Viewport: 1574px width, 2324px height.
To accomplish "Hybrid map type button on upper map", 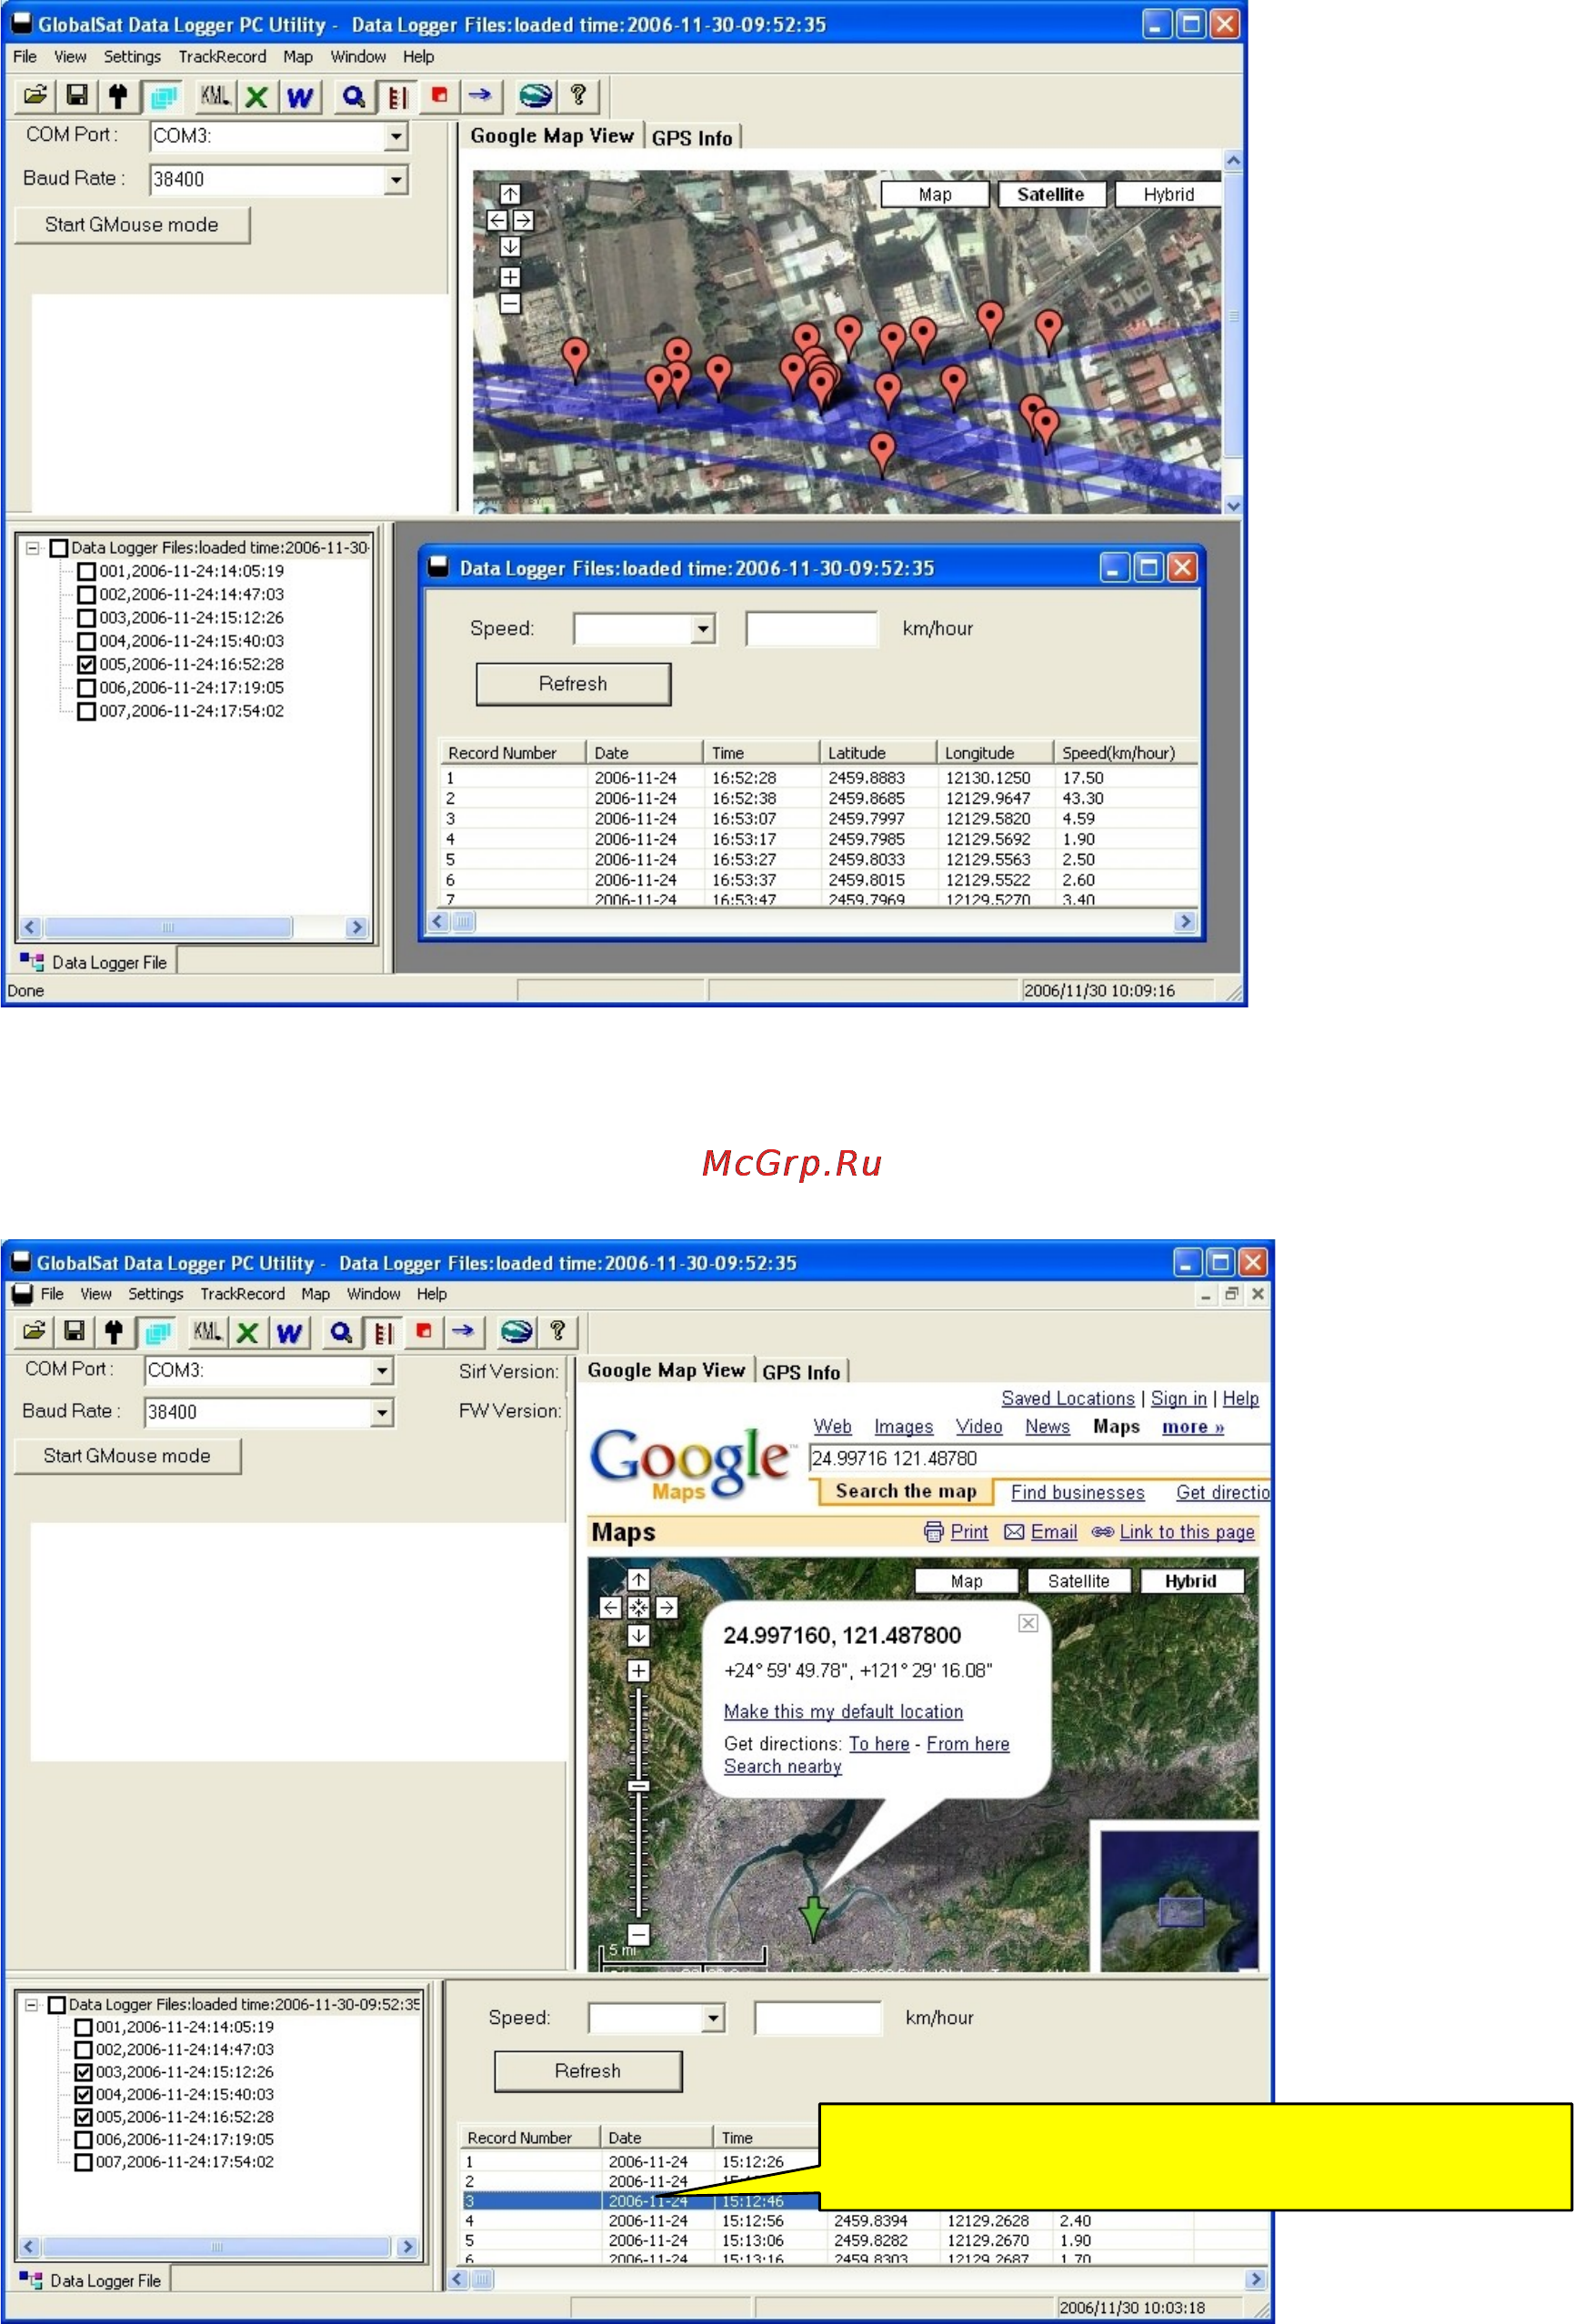I will point(1168,195).
